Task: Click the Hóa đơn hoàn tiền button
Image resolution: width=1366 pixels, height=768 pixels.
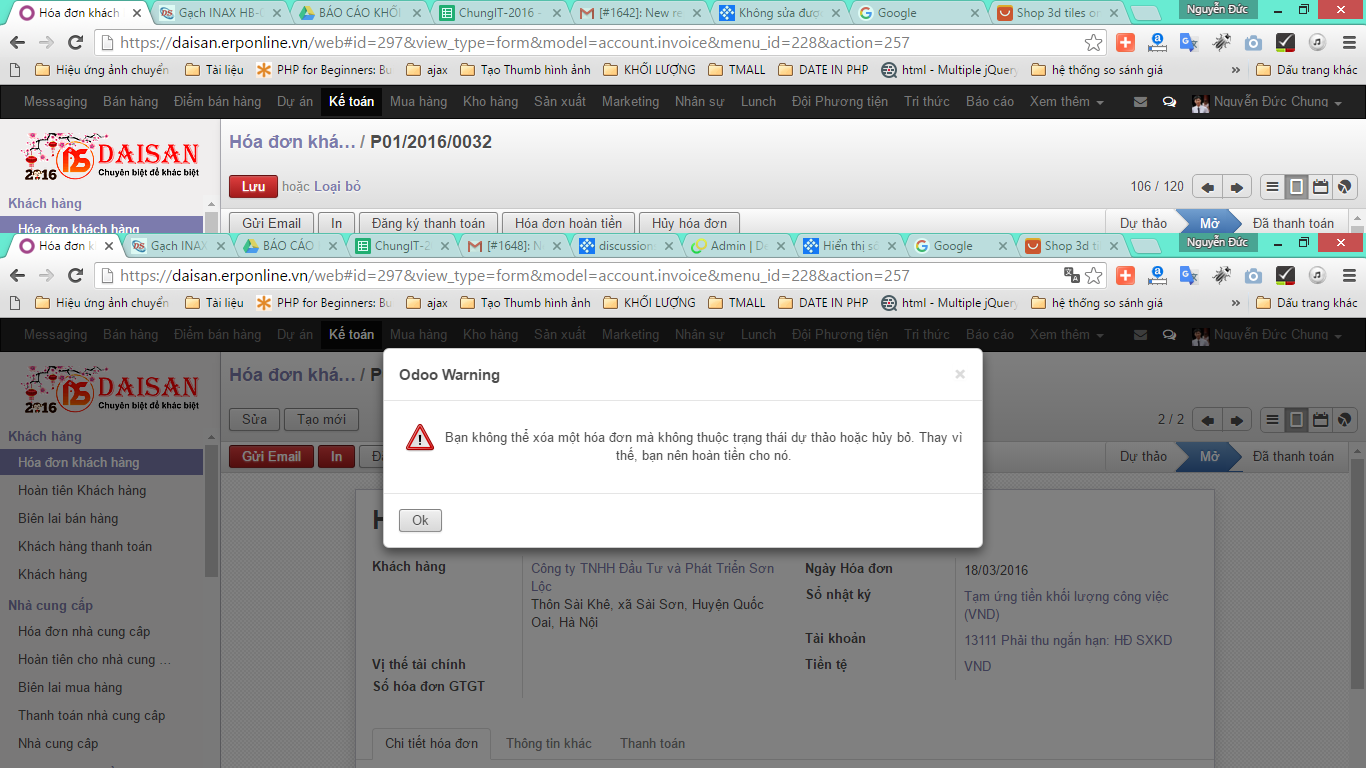Action: coord(568,223)
